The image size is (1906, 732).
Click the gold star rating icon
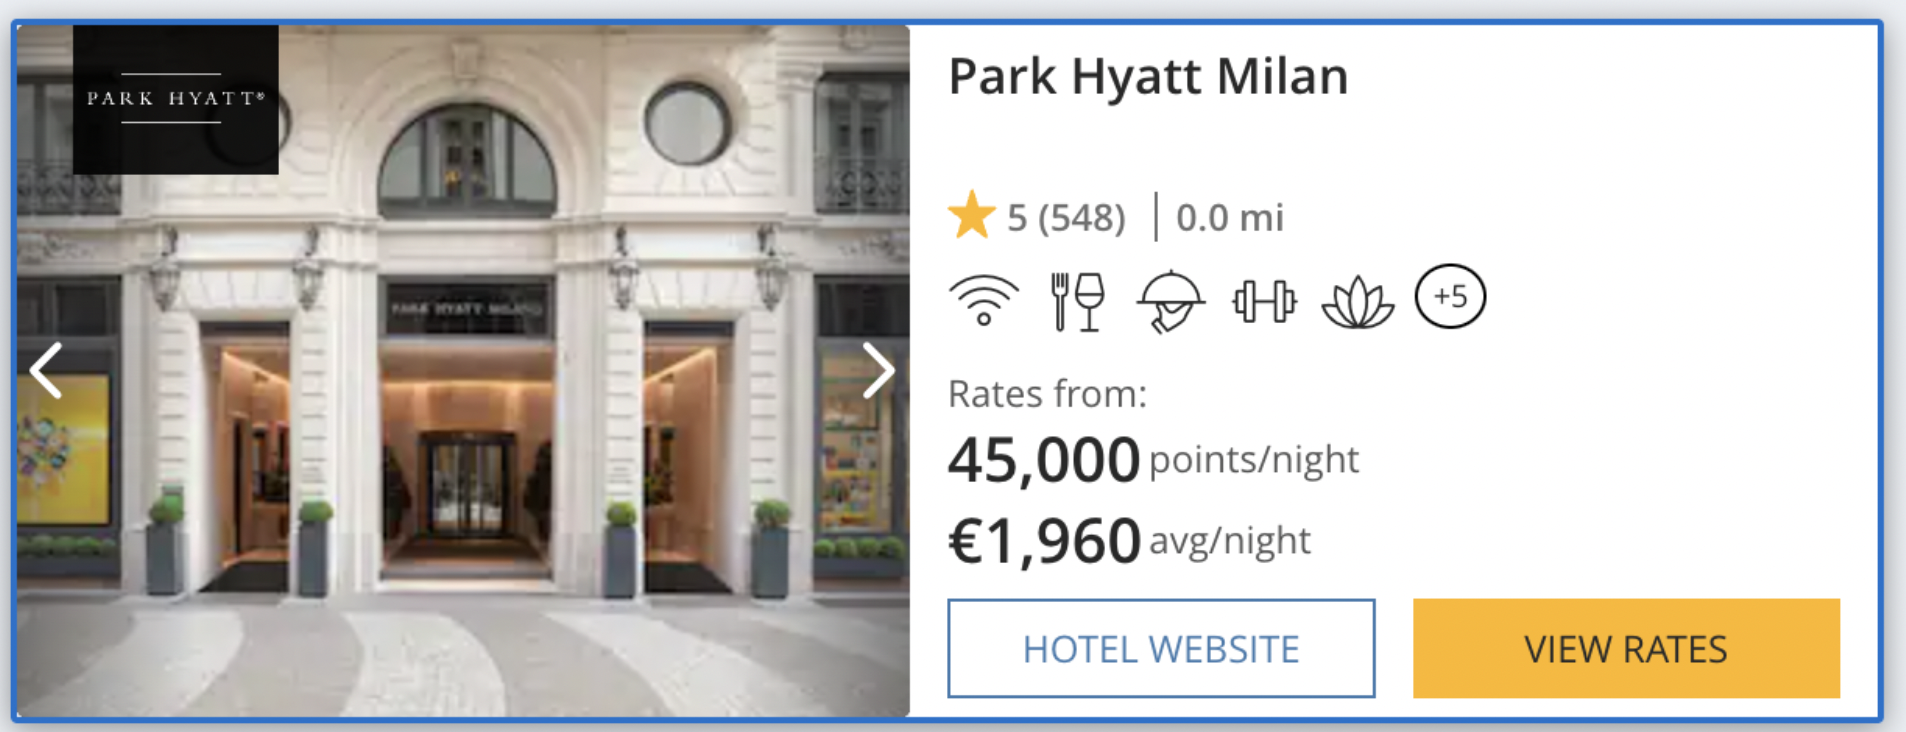coord(971,216)
